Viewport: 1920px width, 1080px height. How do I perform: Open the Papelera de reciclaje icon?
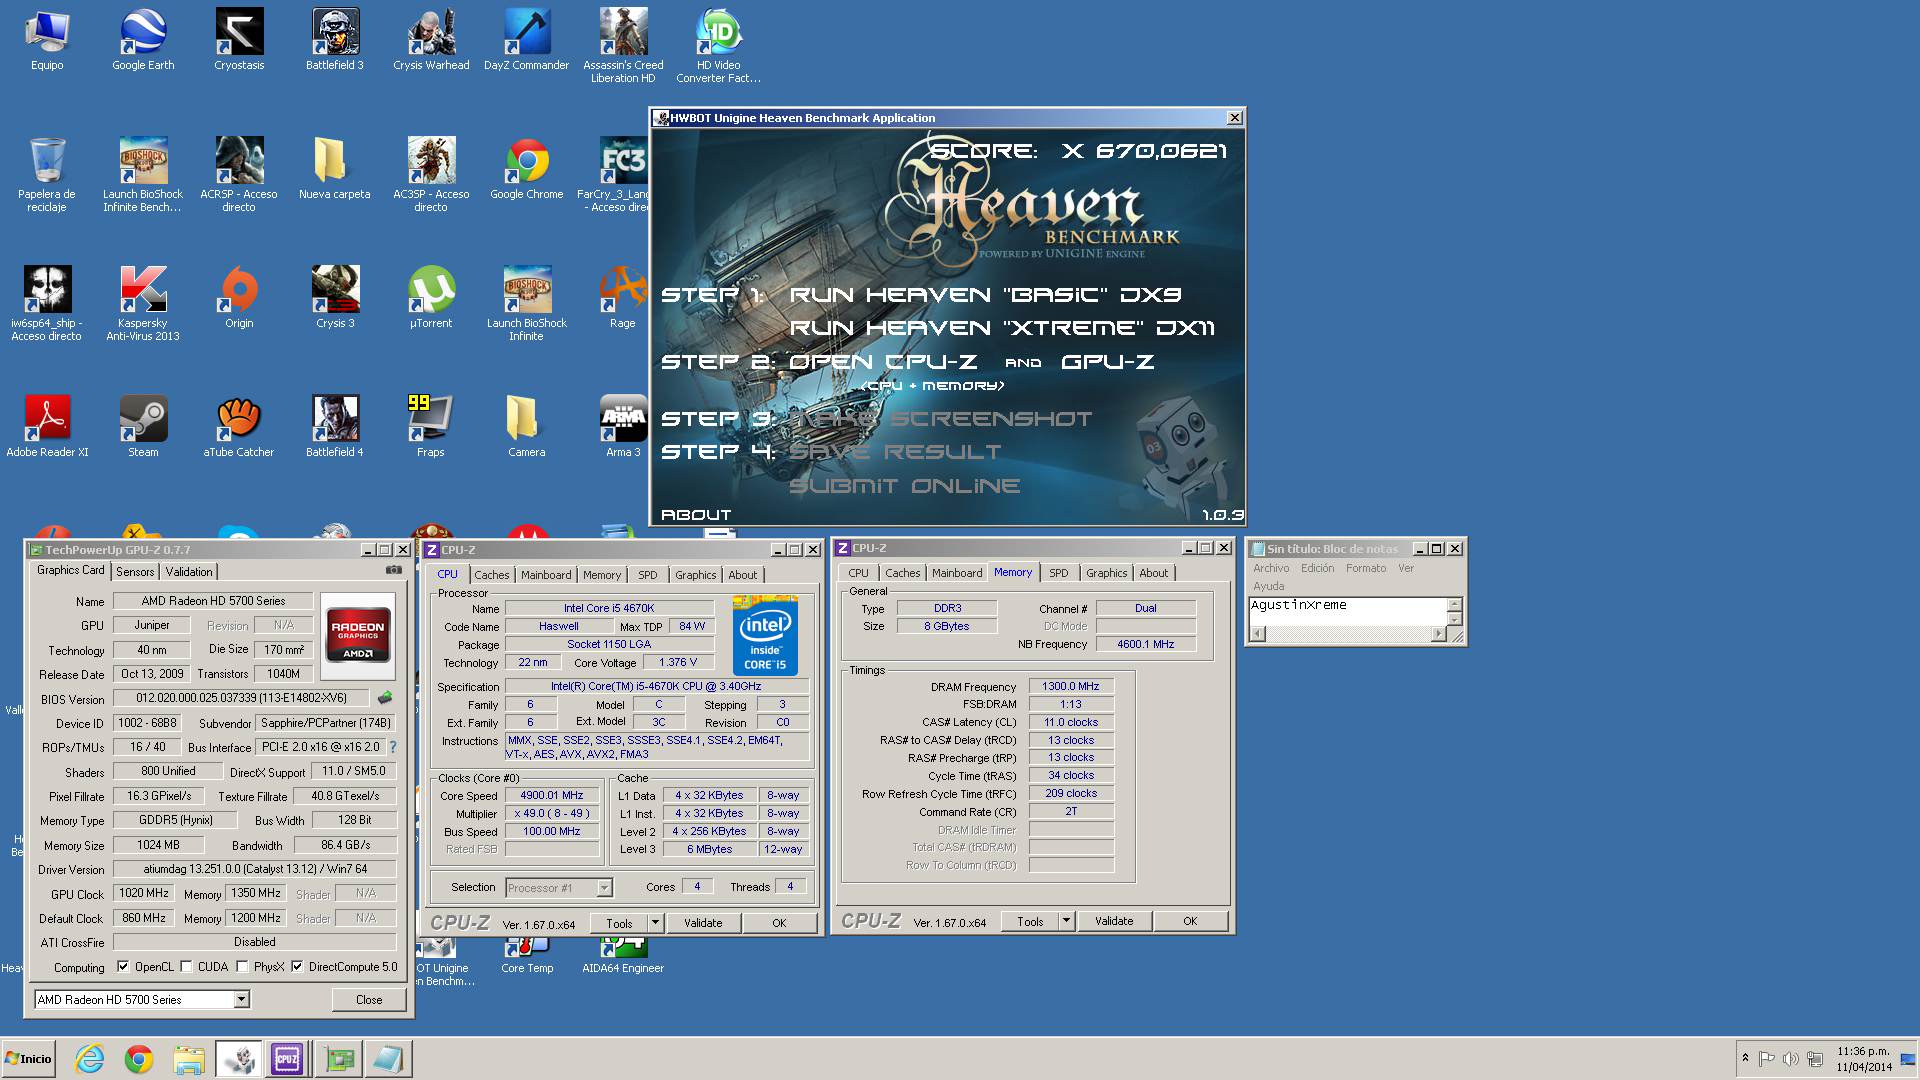(47, 175)
